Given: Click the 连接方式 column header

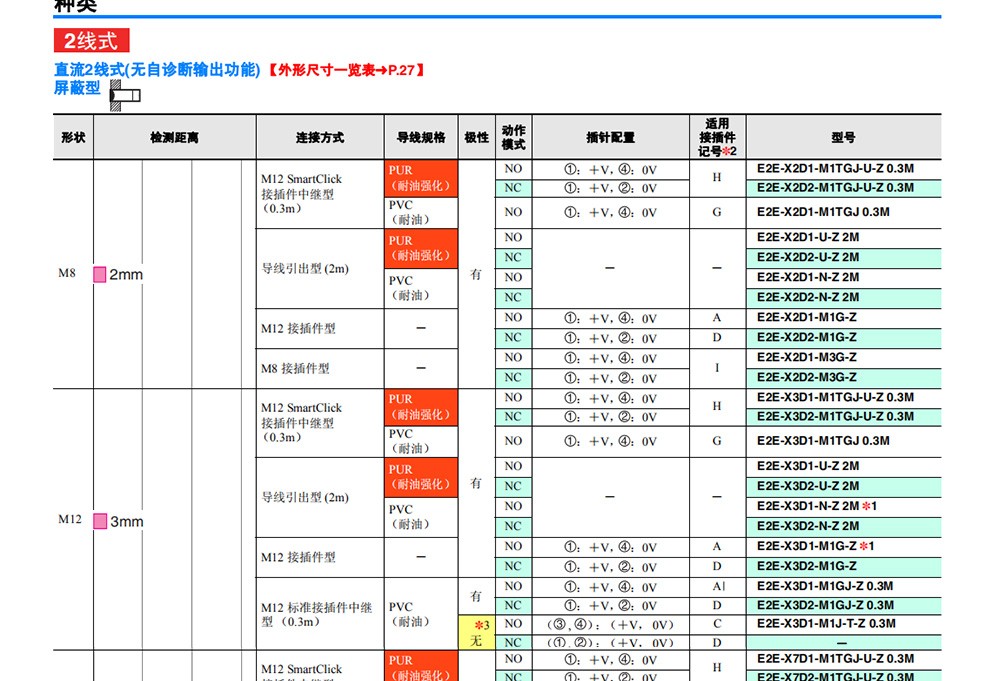Looking at the screenshot, I should pyautogui.click(x=319, y=137).
